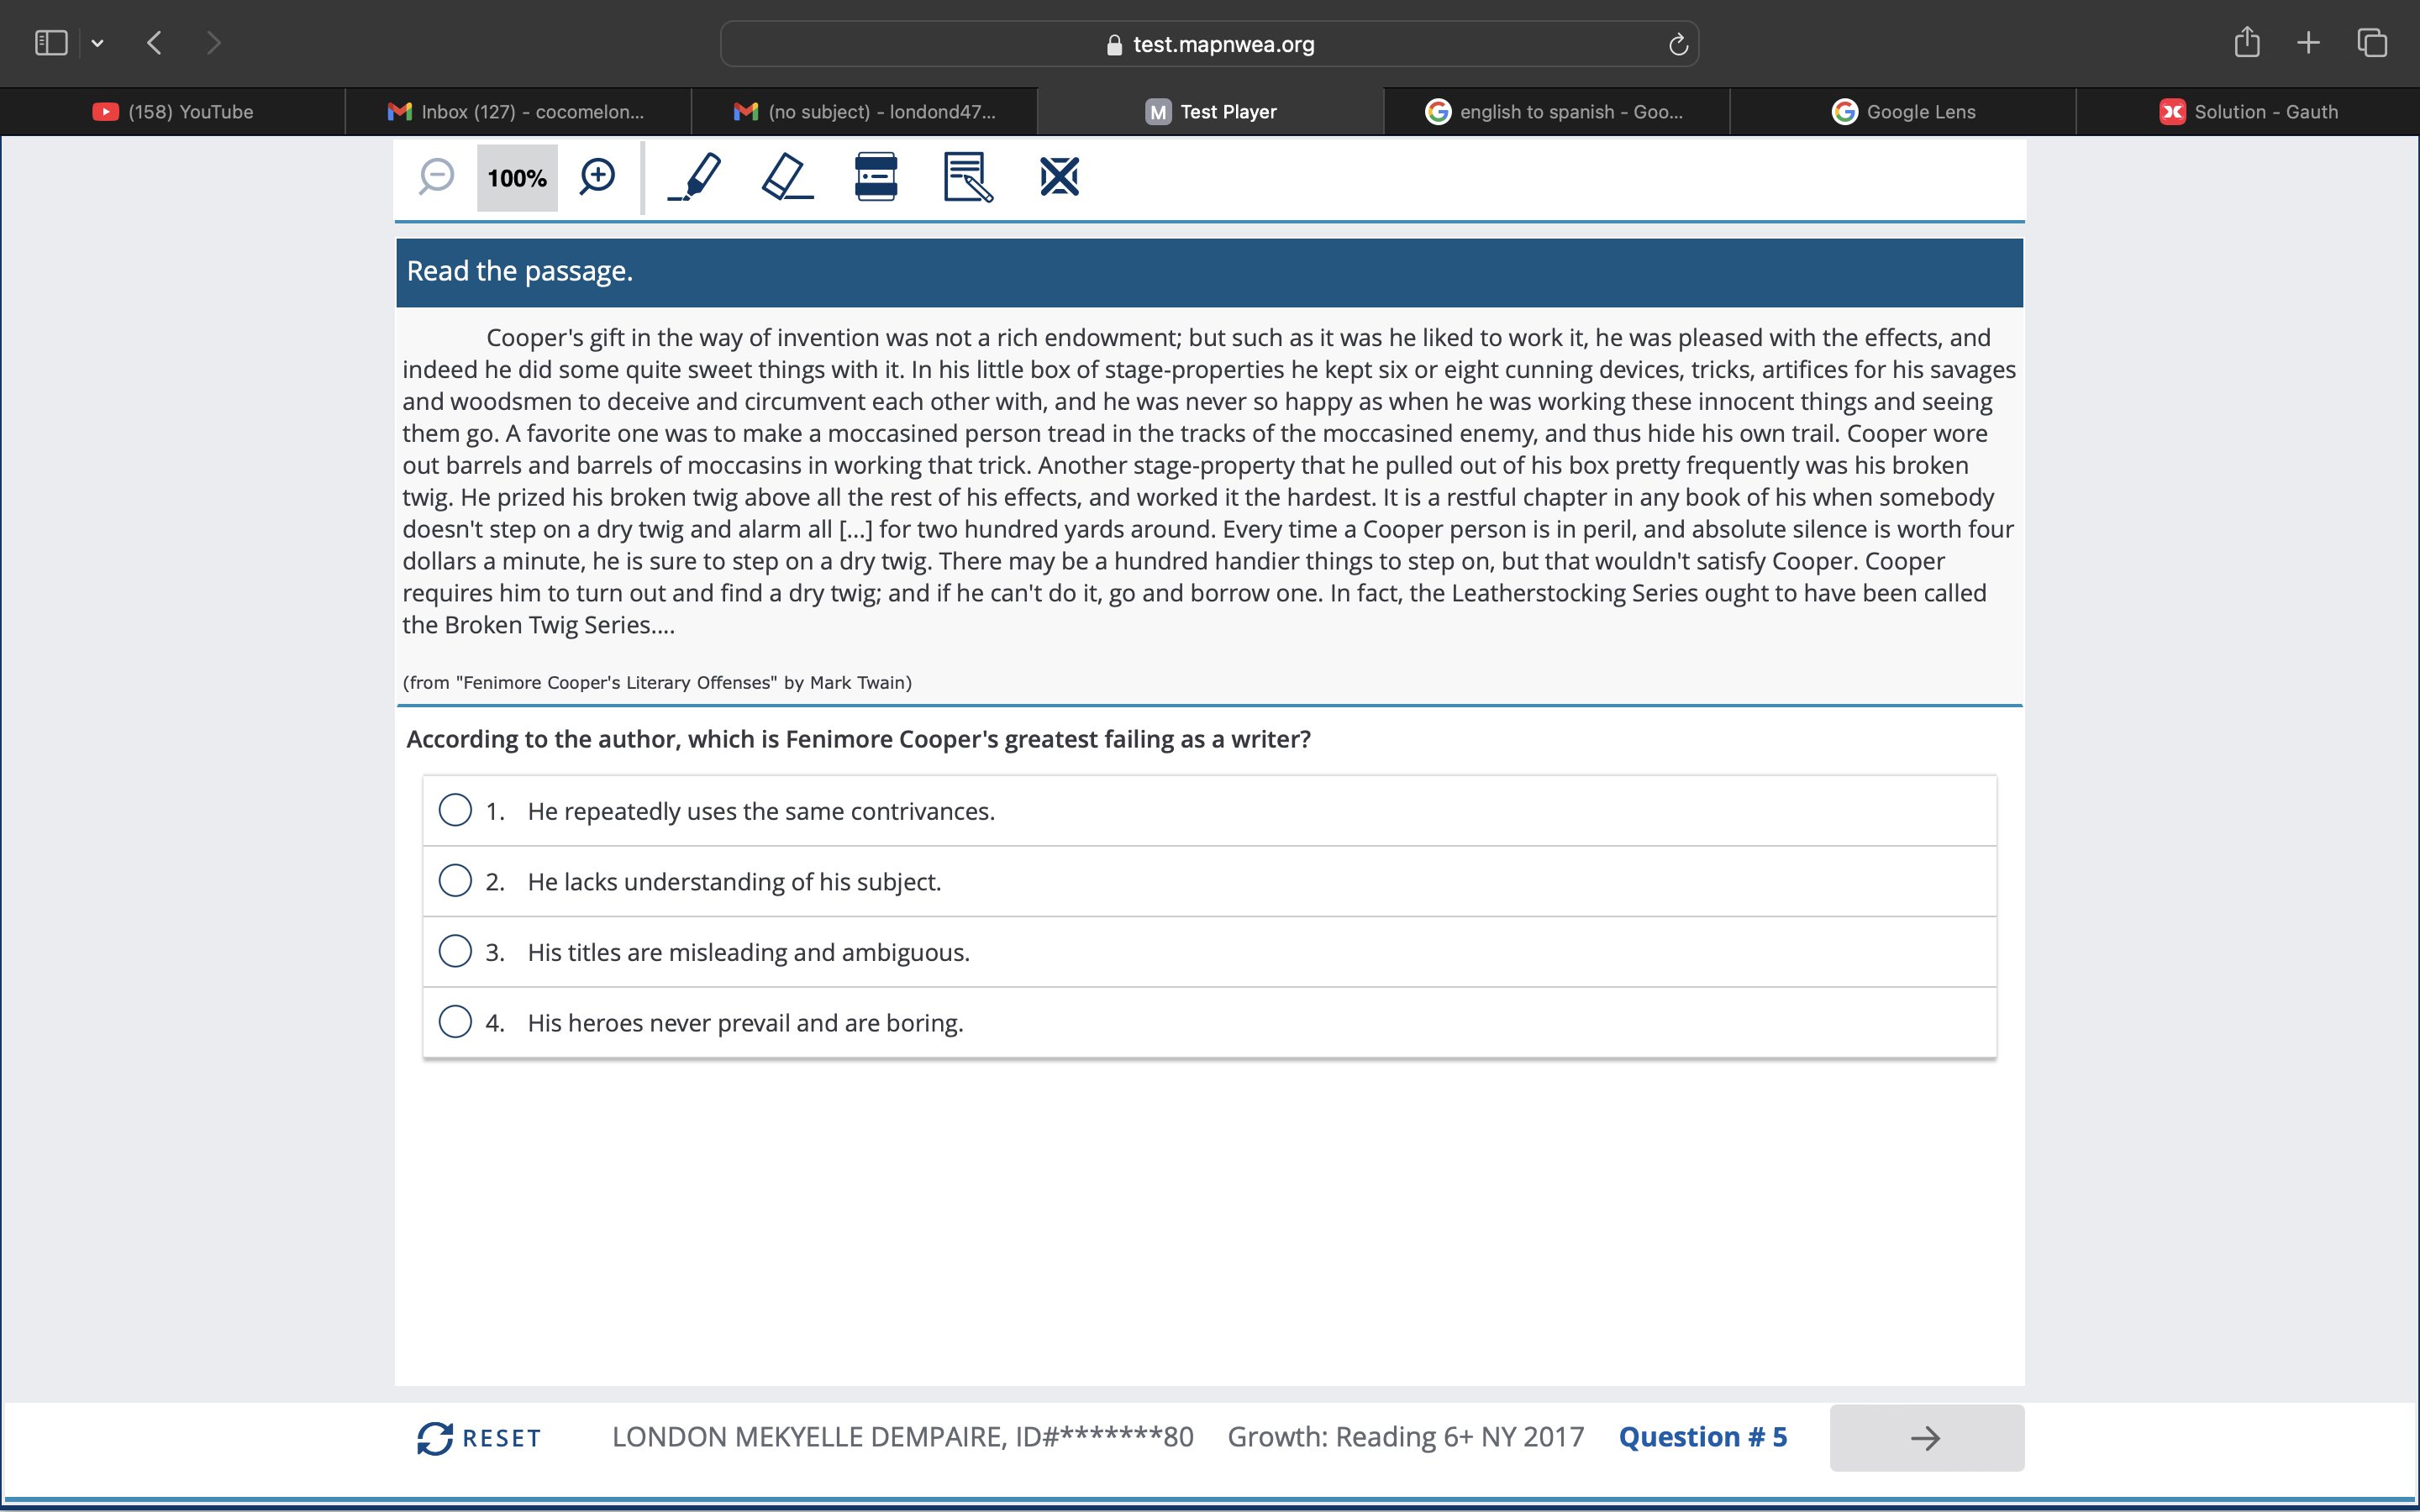Click the RESET button

[479, 1438]
